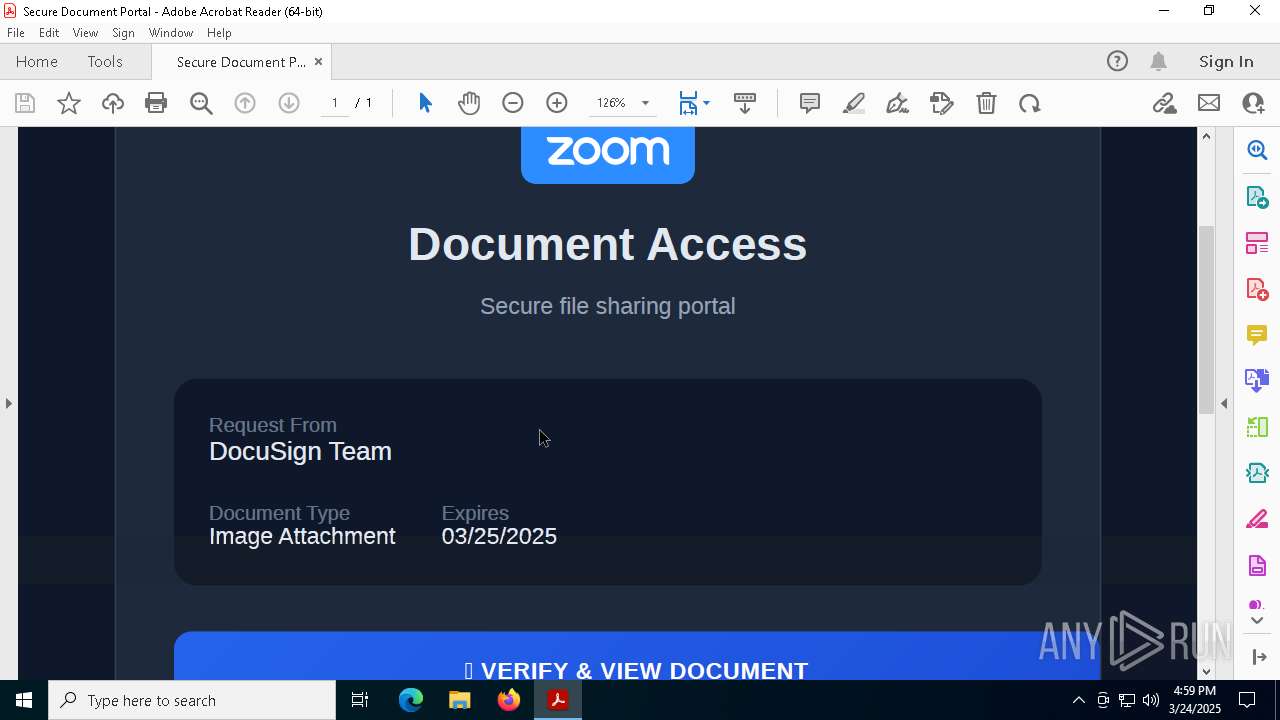Open the File menu
The width and height of the screenshot is (1280, 720).
(16, 32)
